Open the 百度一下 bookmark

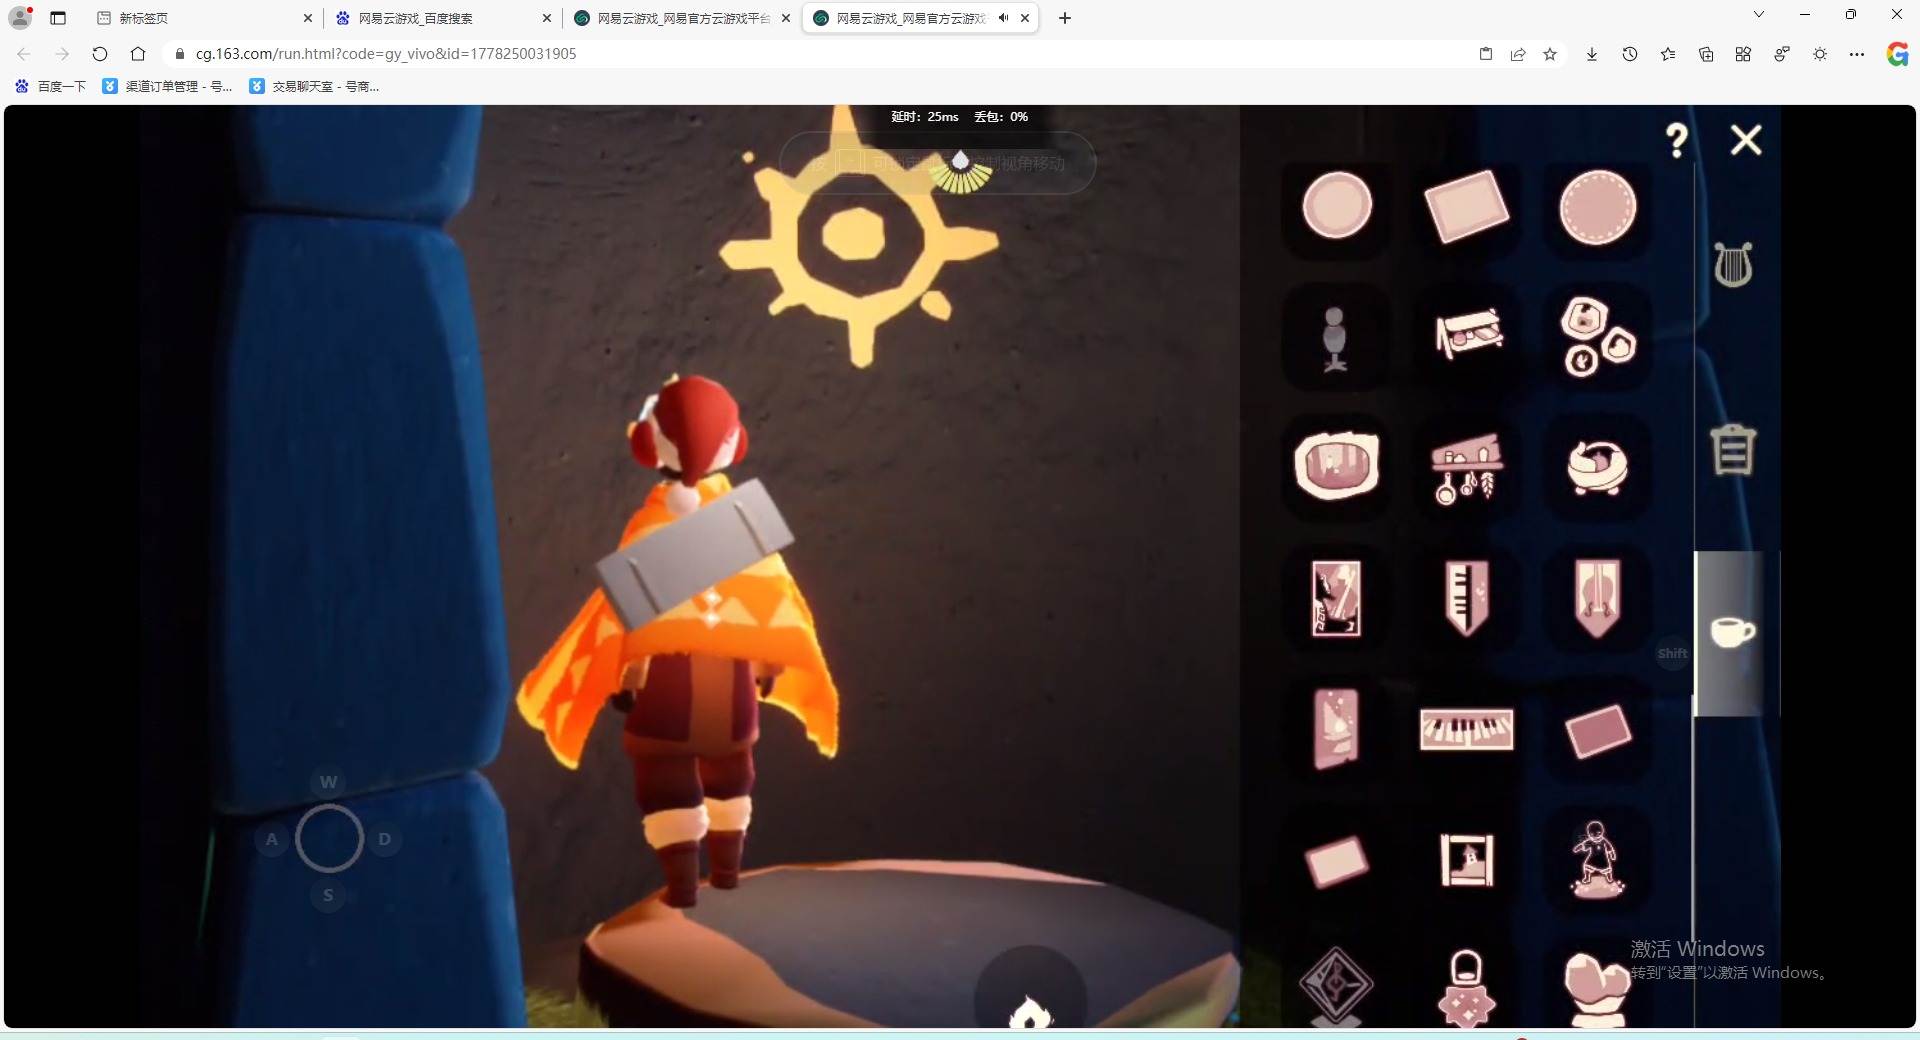pyautogui.click(x=51, y=86)
